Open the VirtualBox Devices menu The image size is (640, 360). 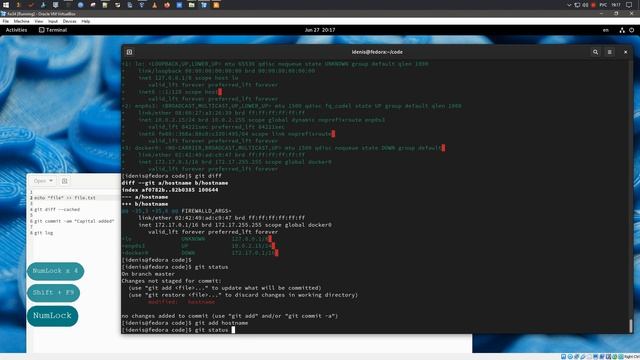(69, 21)
